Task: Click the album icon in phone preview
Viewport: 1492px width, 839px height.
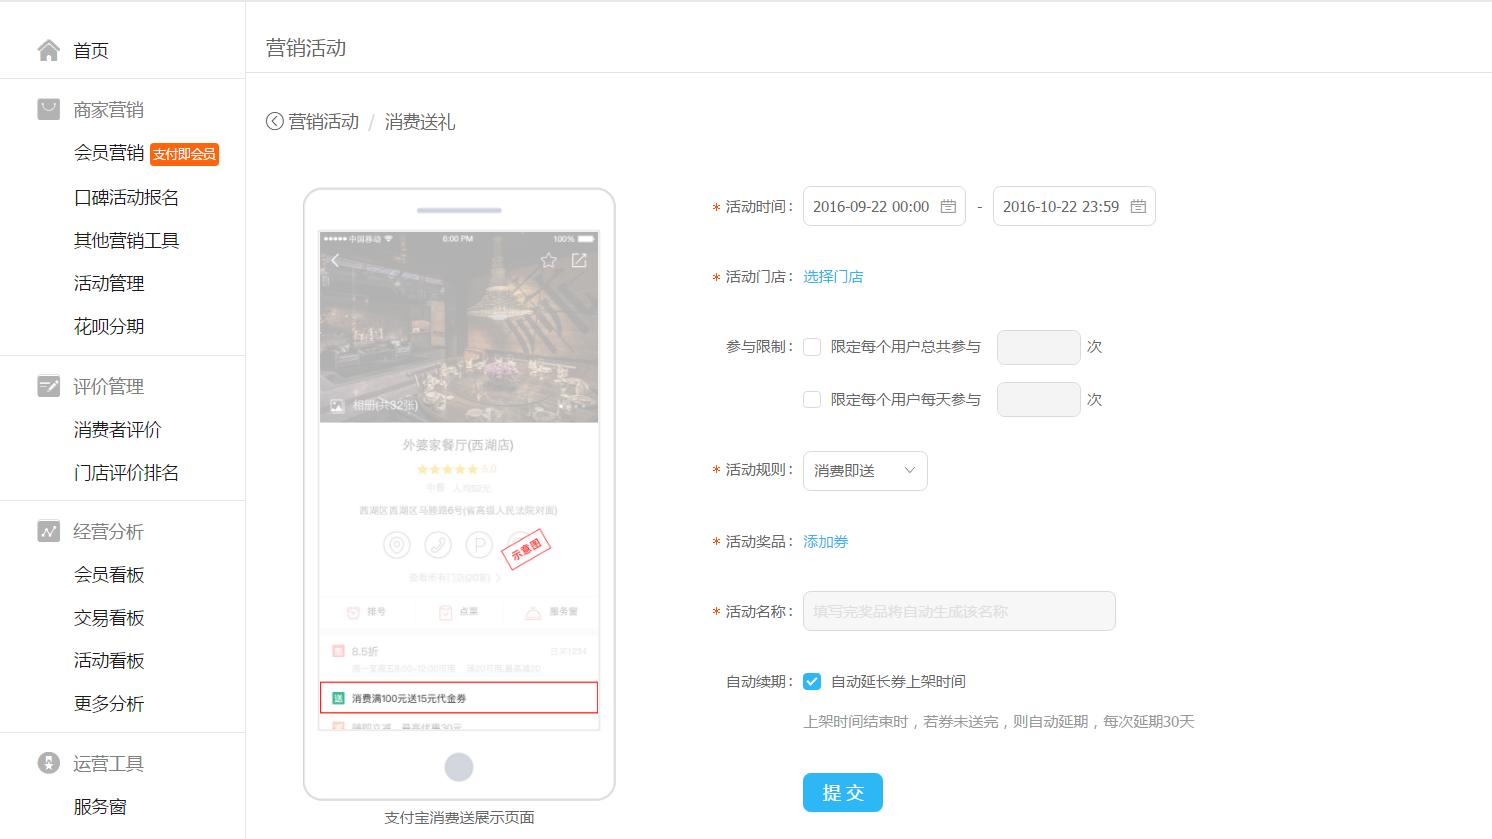Action: click(x=337, y=405)
